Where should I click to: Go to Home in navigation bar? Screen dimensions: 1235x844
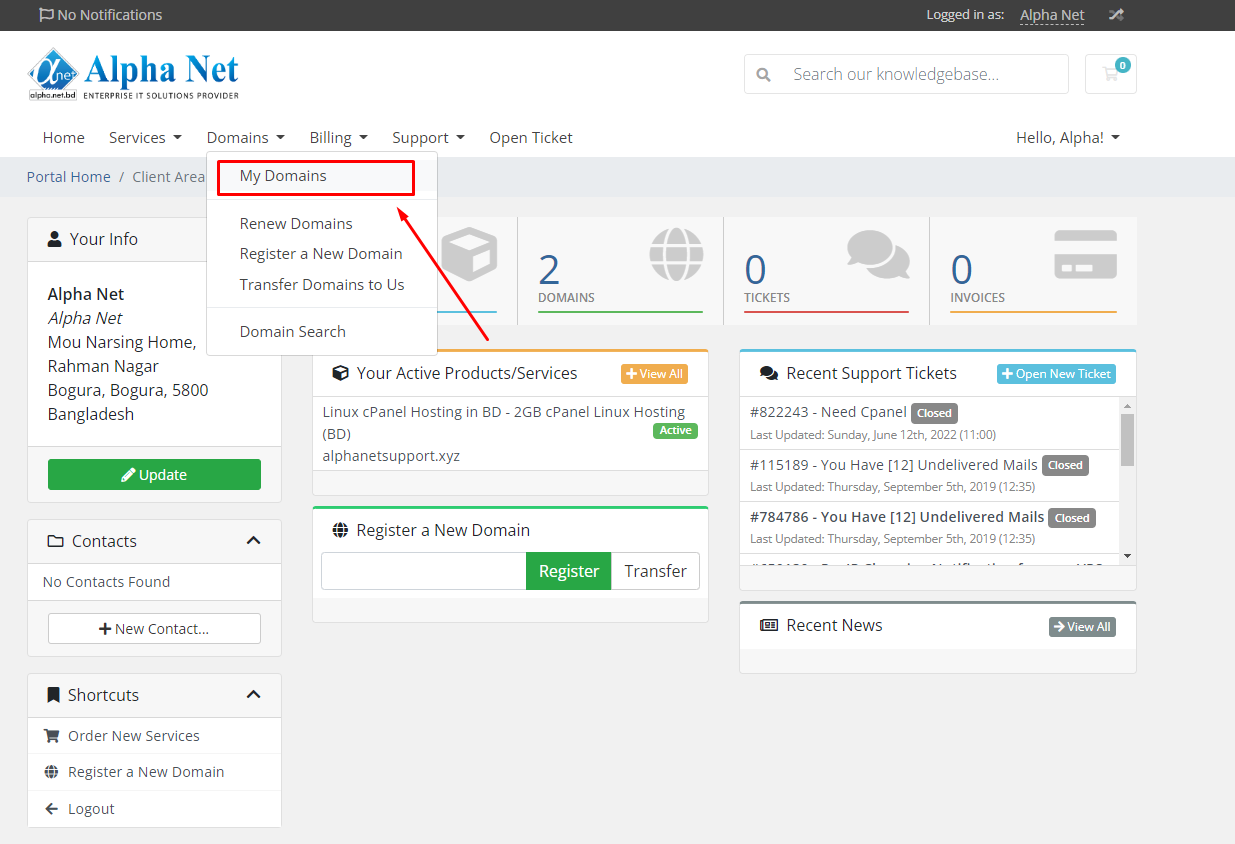[64, 137]
